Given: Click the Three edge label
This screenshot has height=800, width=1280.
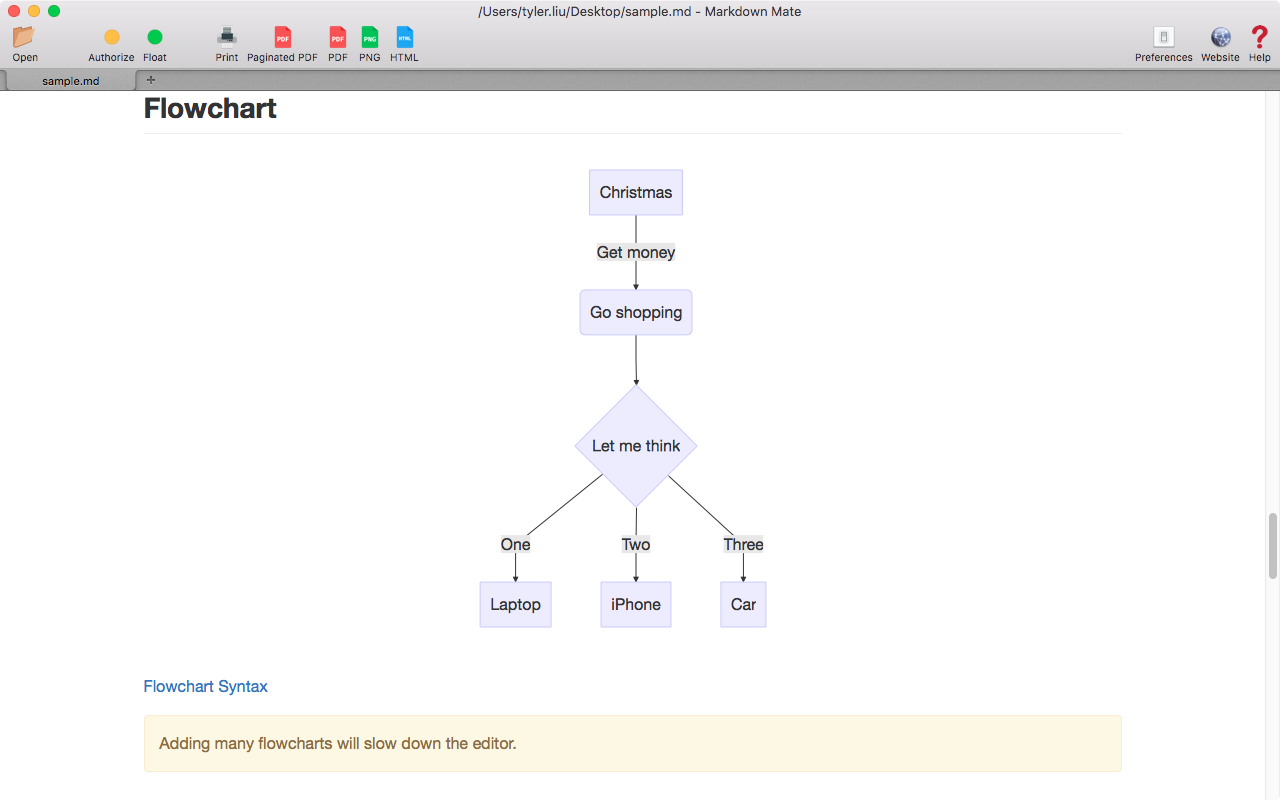Looking at the screenshot, I should [x=743, y=544].
